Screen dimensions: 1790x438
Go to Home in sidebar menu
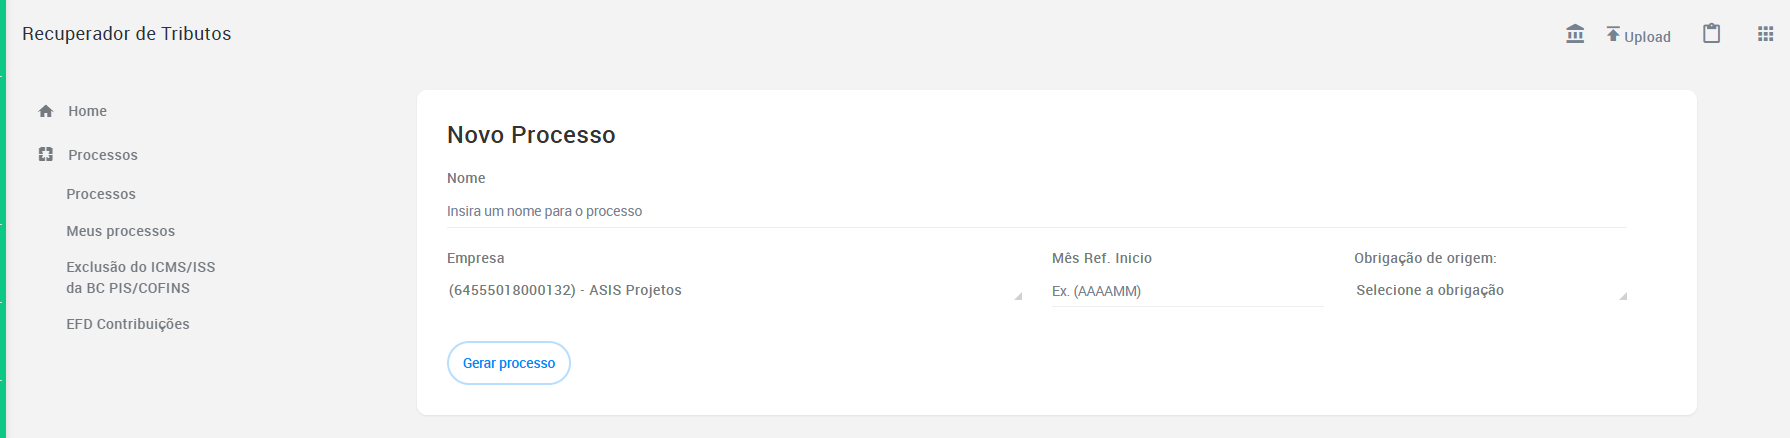[87, 111]
